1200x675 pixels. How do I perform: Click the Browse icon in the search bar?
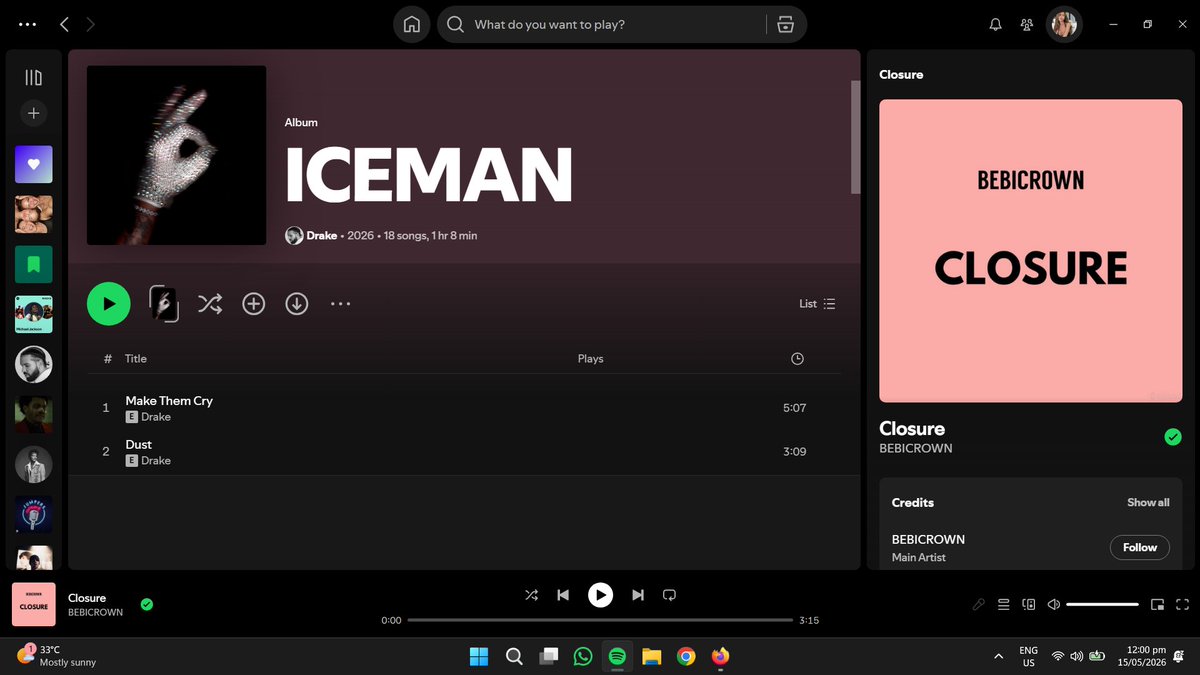pyautogui.click(x=786, y=25)
